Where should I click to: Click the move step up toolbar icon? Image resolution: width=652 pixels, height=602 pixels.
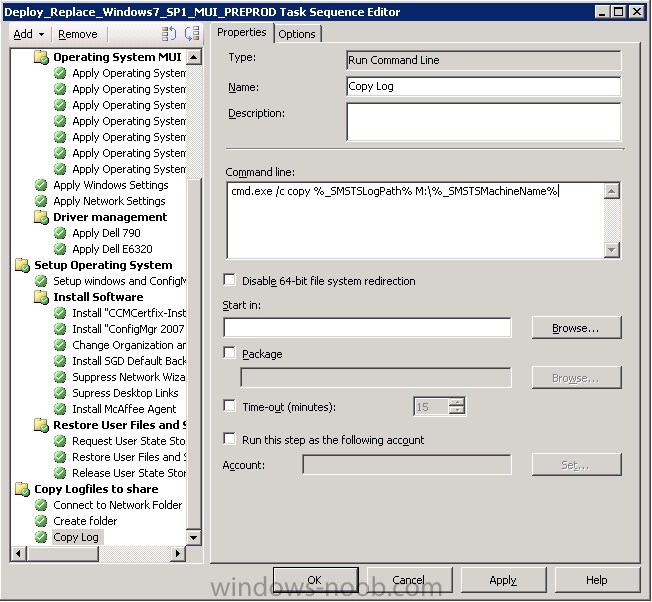point(169,34)
